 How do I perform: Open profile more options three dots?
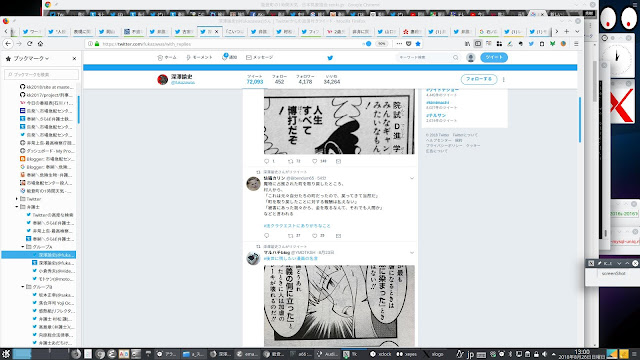(503, 80)
